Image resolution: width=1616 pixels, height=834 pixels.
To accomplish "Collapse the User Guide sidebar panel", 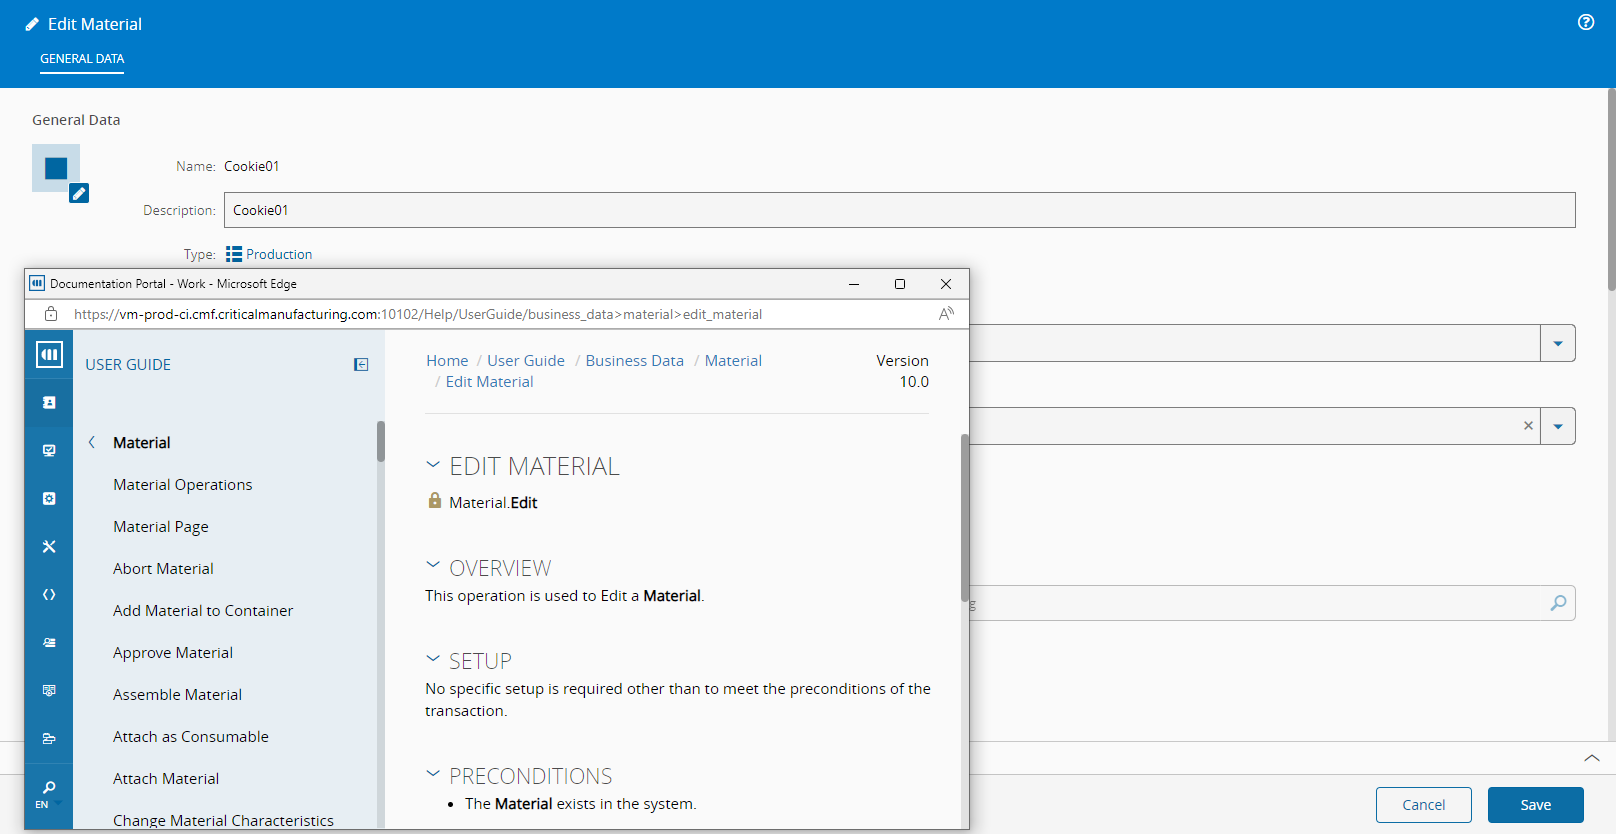I will pyautogui.click(x=361, y=365).
